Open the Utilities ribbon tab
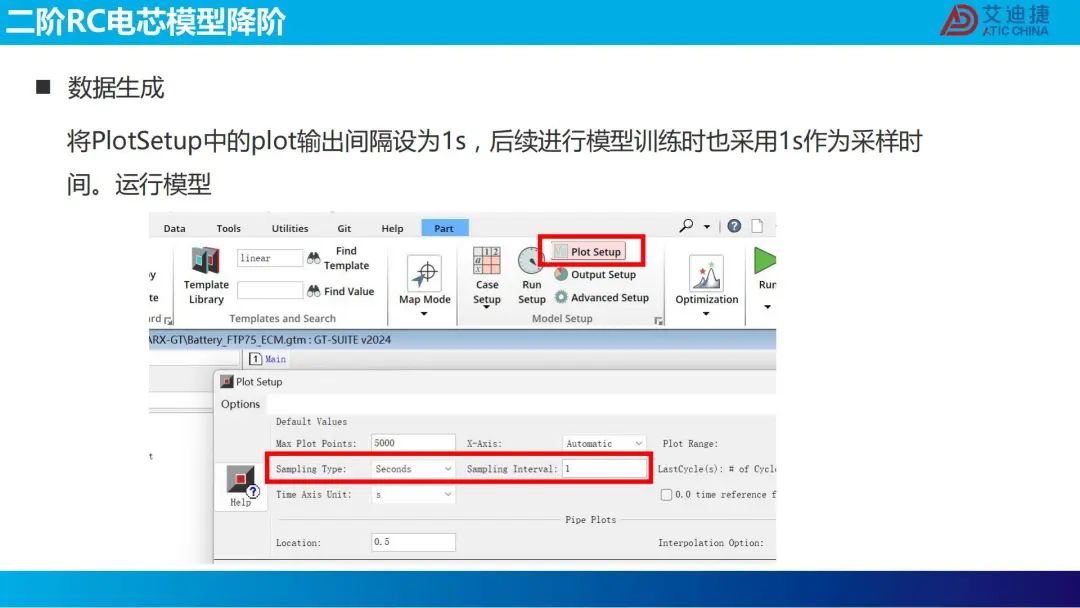1080x608 pixels. (x=290, y=228)
